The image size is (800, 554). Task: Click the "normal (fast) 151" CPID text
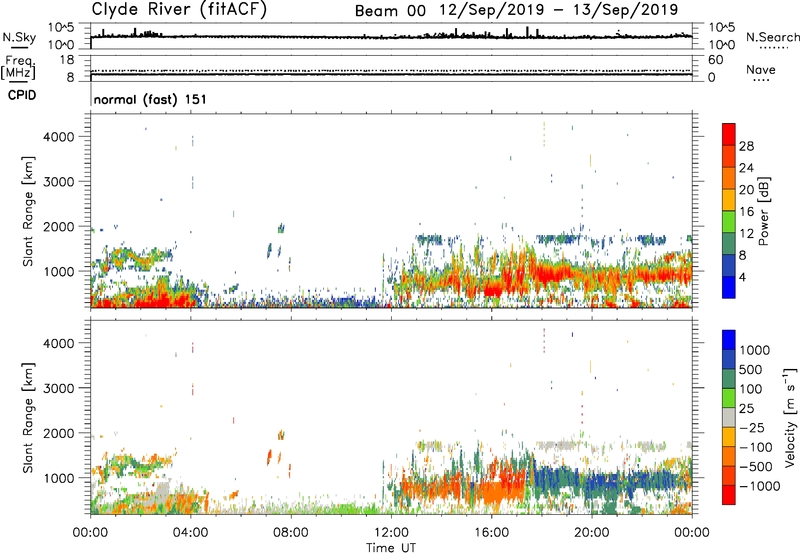pos(150,99)
